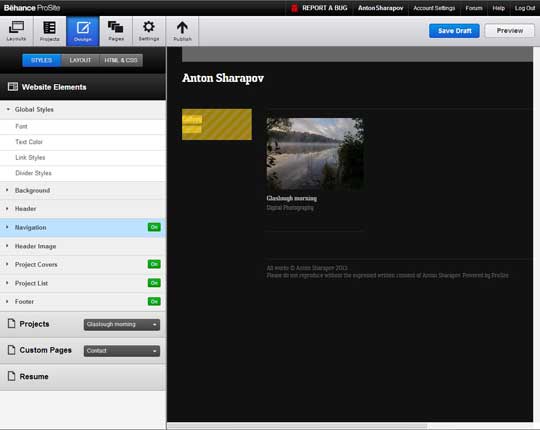Switch to the Layout tab

pyautogui.click(x=80, y=60)
